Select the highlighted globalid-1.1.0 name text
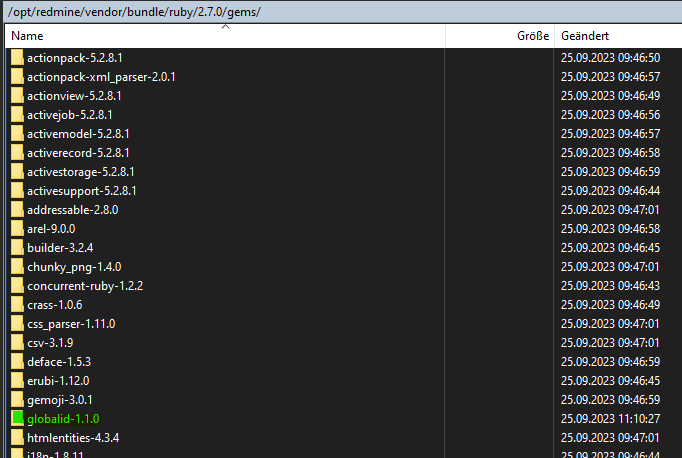 63,419
